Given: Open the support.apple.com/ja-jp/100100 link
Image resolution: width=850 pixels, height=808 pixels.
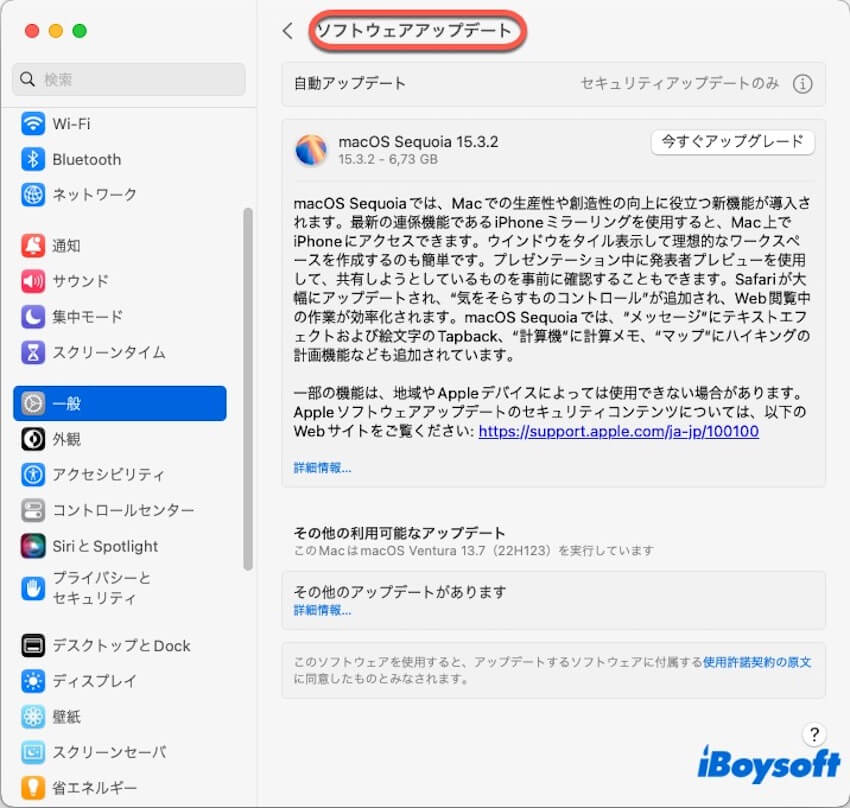Looking at the screenshot, I should pos(618,432).
